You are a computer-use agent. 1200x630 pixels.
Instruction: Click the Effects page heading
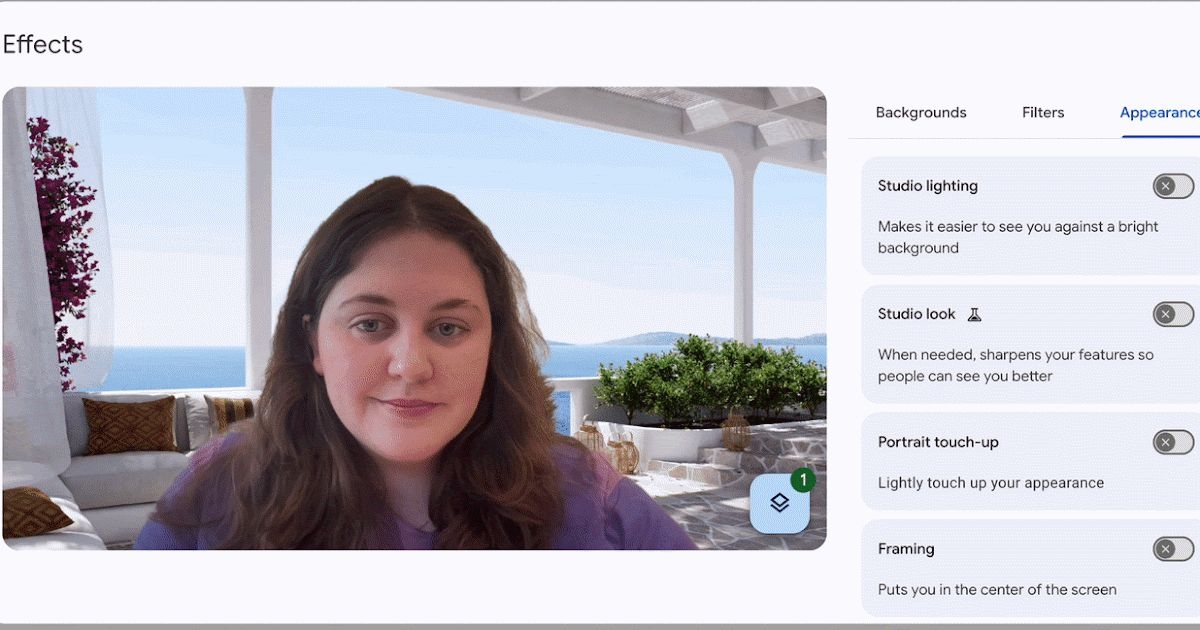click(43, 44)
